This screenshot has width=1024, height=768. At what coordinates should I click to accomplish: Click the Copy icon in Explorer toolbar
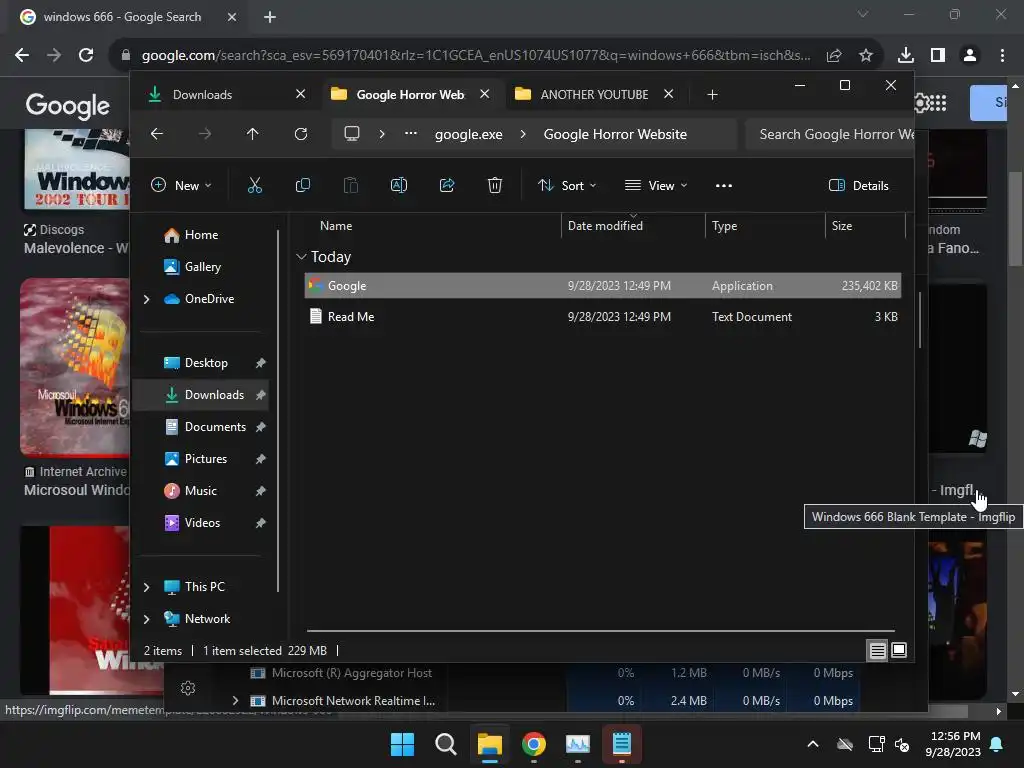point(302,185)
